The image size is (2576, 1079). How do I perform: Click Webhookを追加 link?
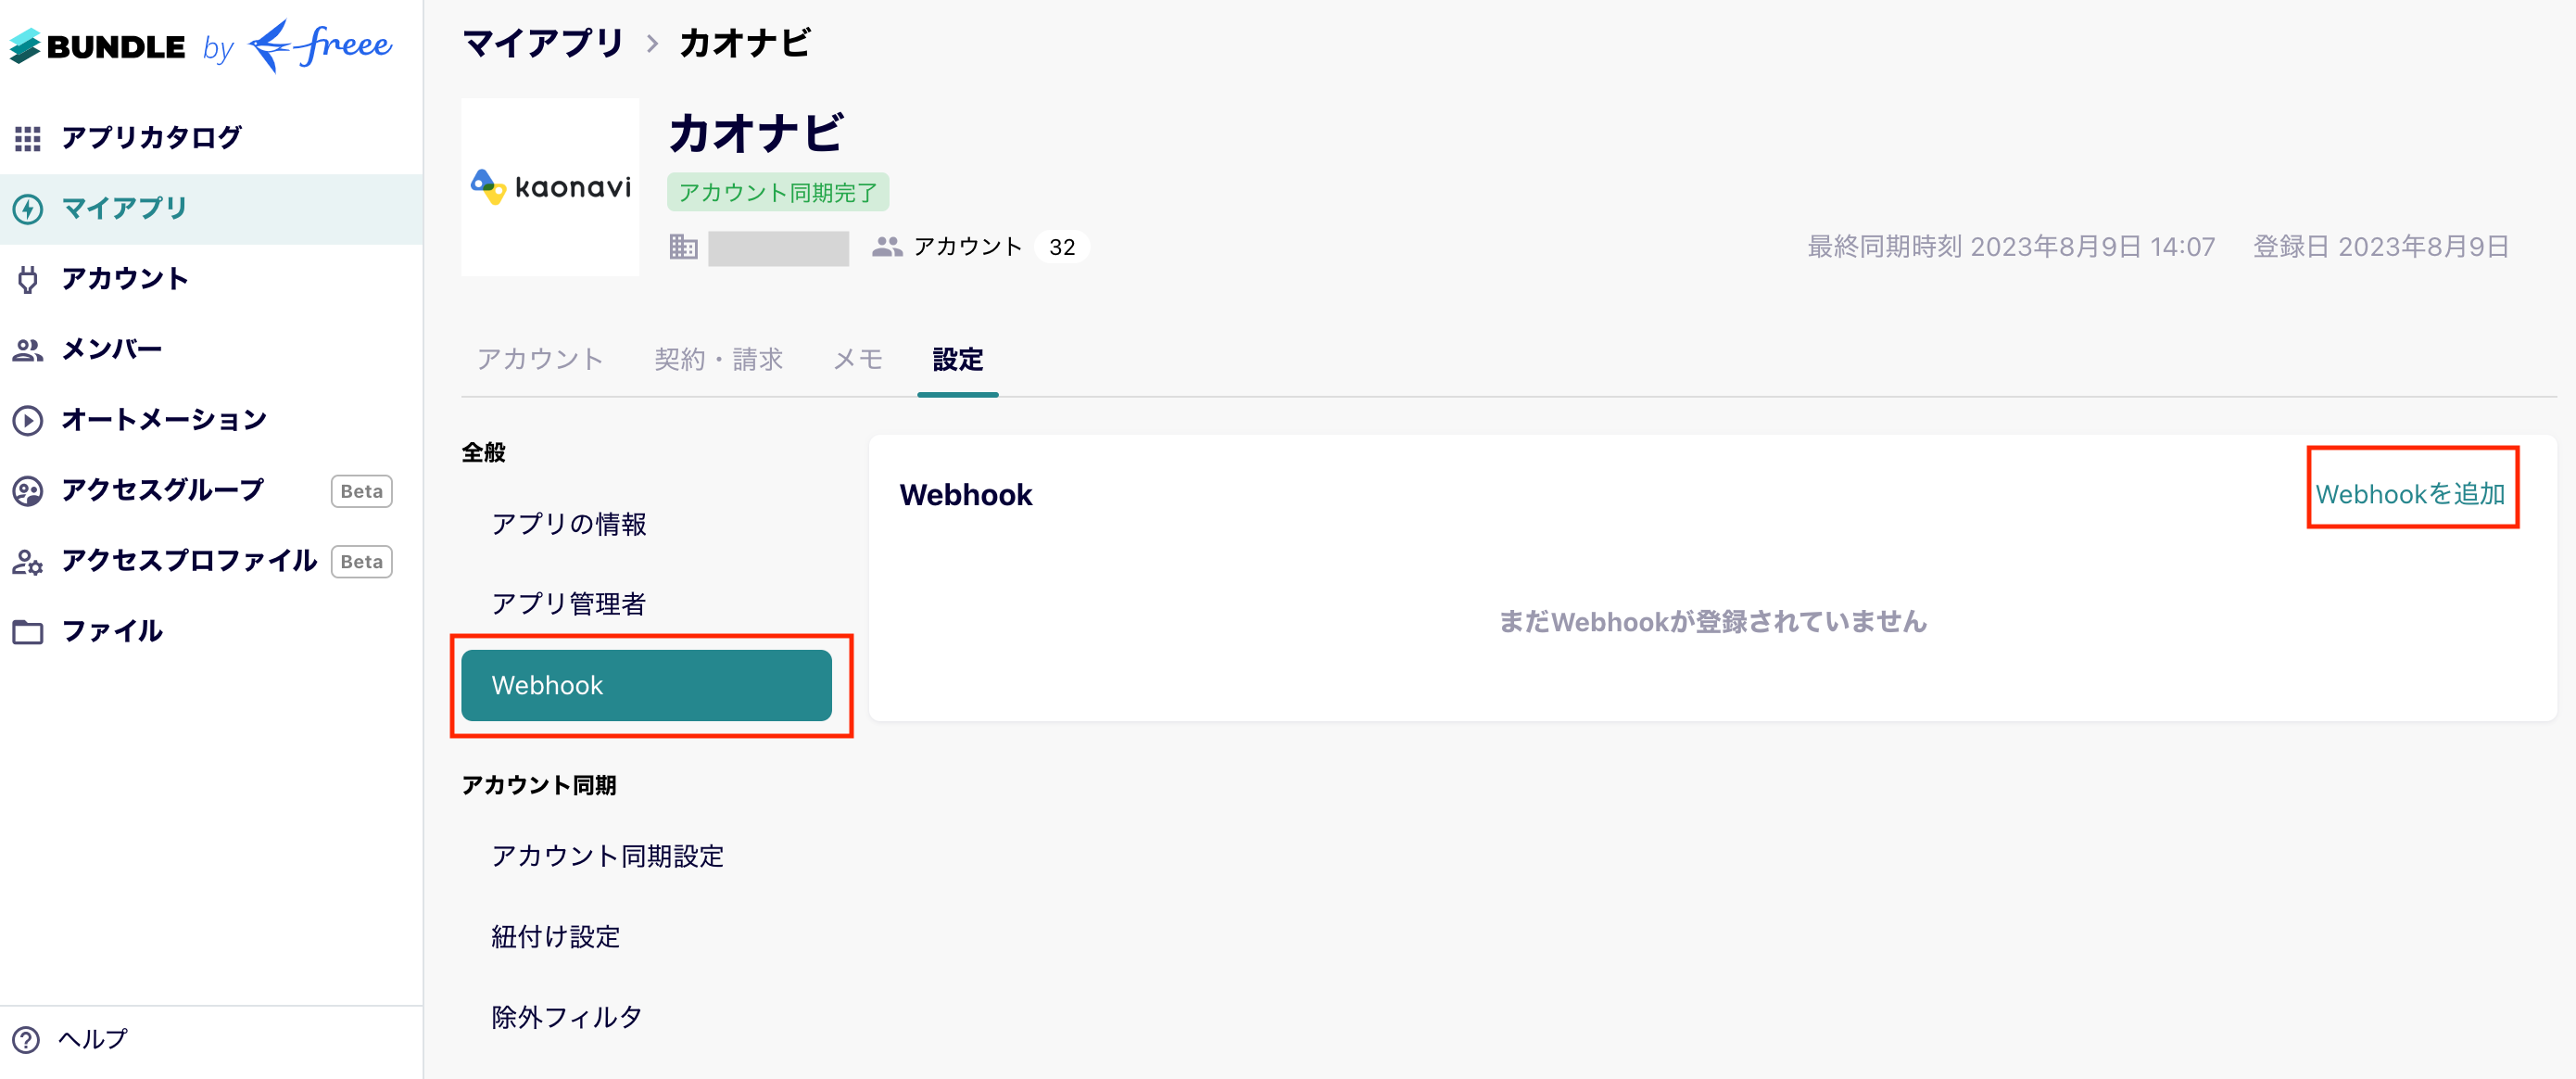(2410, 494)
